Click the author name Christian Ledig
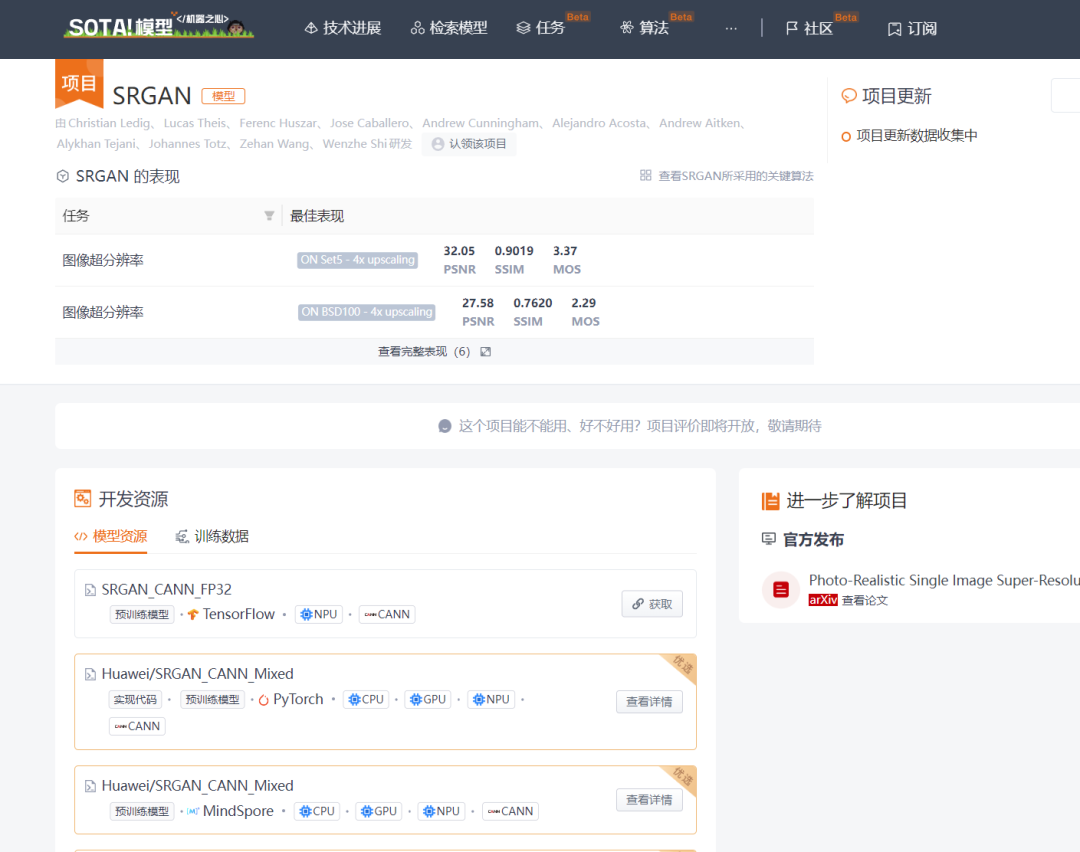This screenshot has width=1080, height=852. tap(109, 123)
